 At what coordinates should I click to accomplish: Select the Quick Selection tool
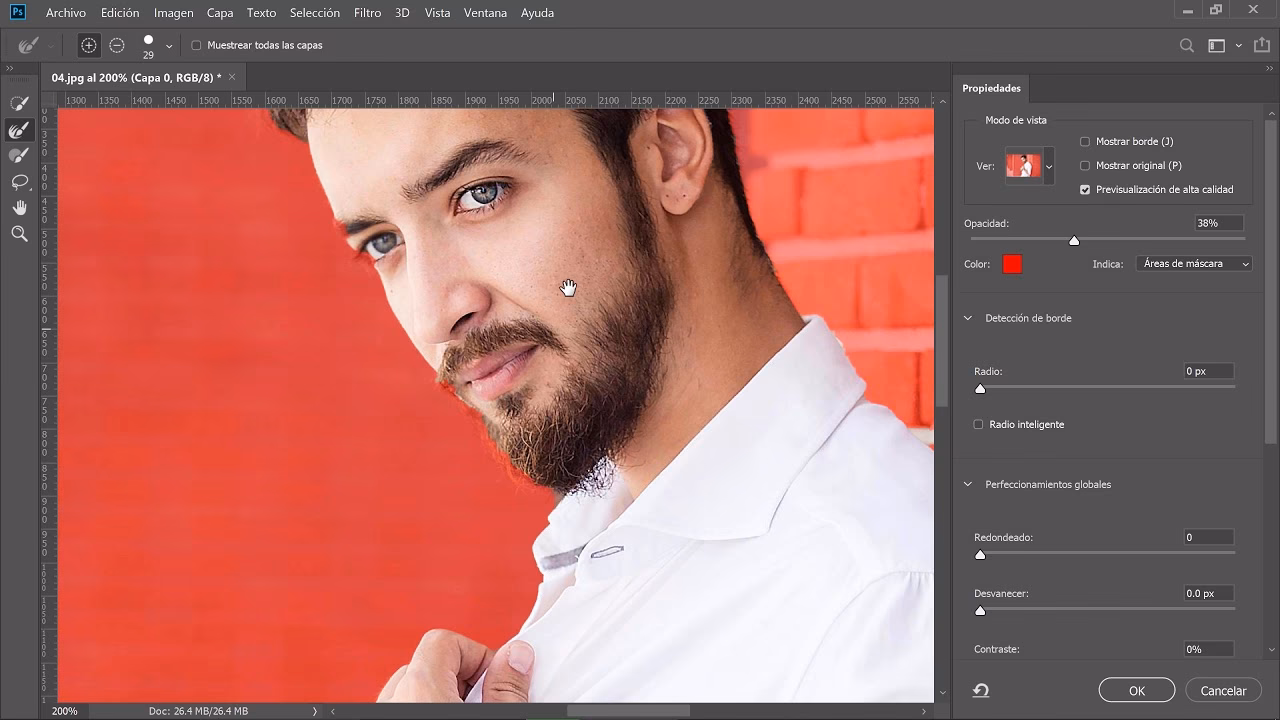click(x=18, y=102)
